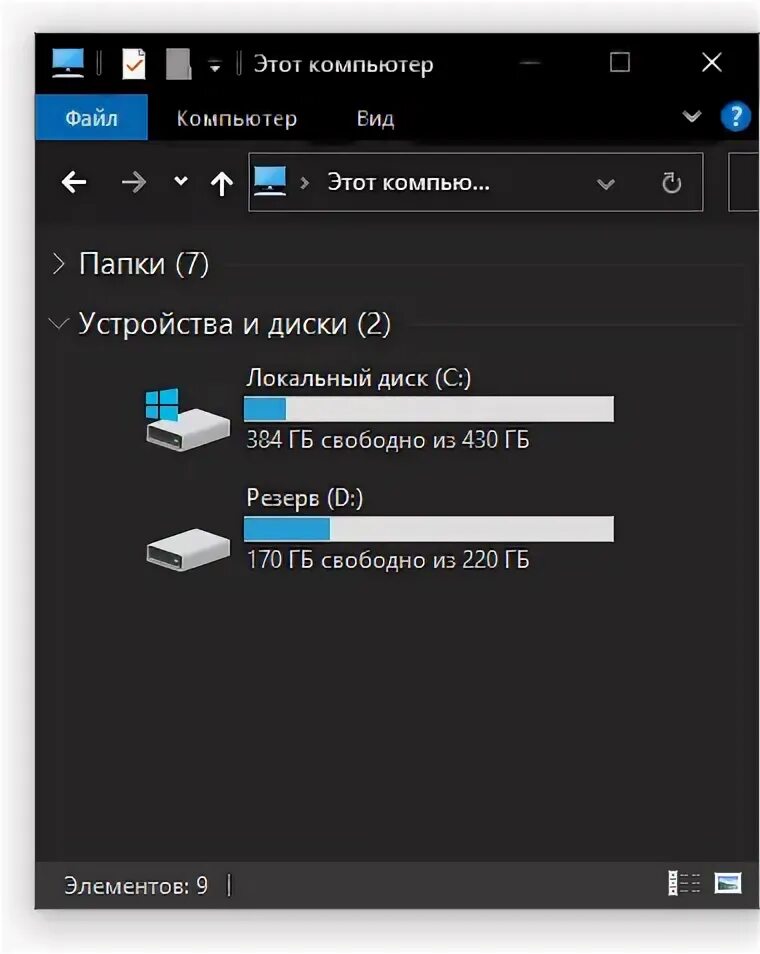Click the New Folder icon in title bar
This screenshot has width=760, height=954.
(178, 64)
